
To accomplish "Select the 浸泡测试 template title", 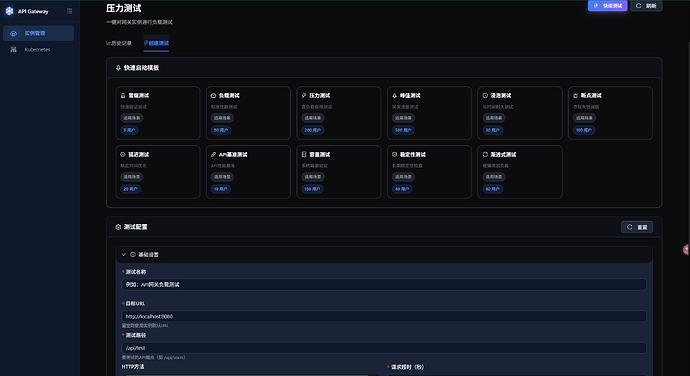I will [x=501, y=96].
